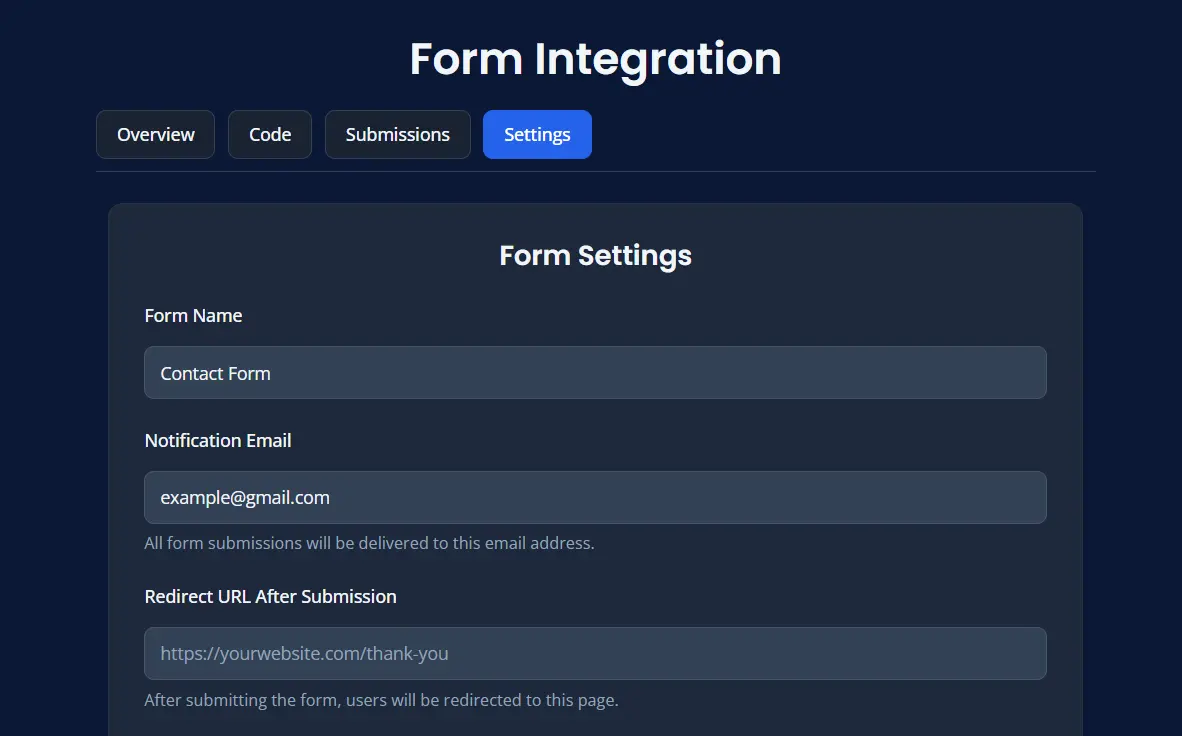Click the email delivery helper text

369,544
